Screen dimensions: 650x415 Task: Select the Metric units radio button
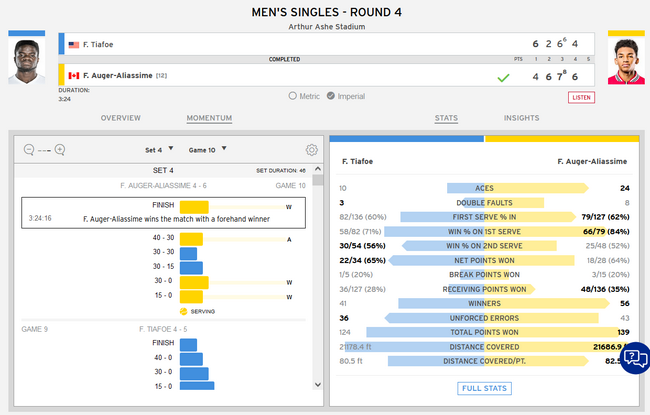point(293,96)
